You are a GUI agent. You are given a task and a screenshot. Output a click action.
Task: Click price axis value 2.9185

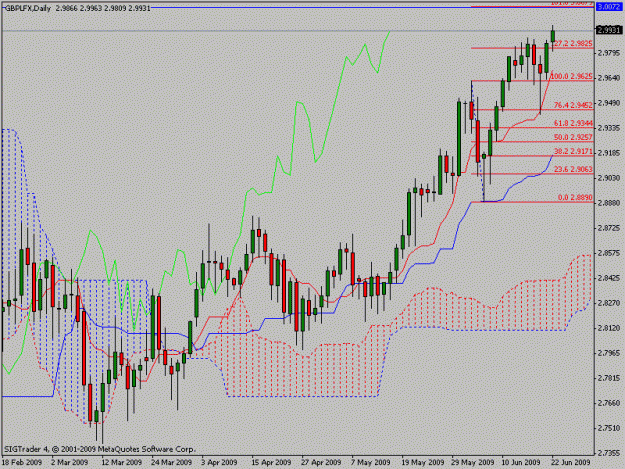609,153
